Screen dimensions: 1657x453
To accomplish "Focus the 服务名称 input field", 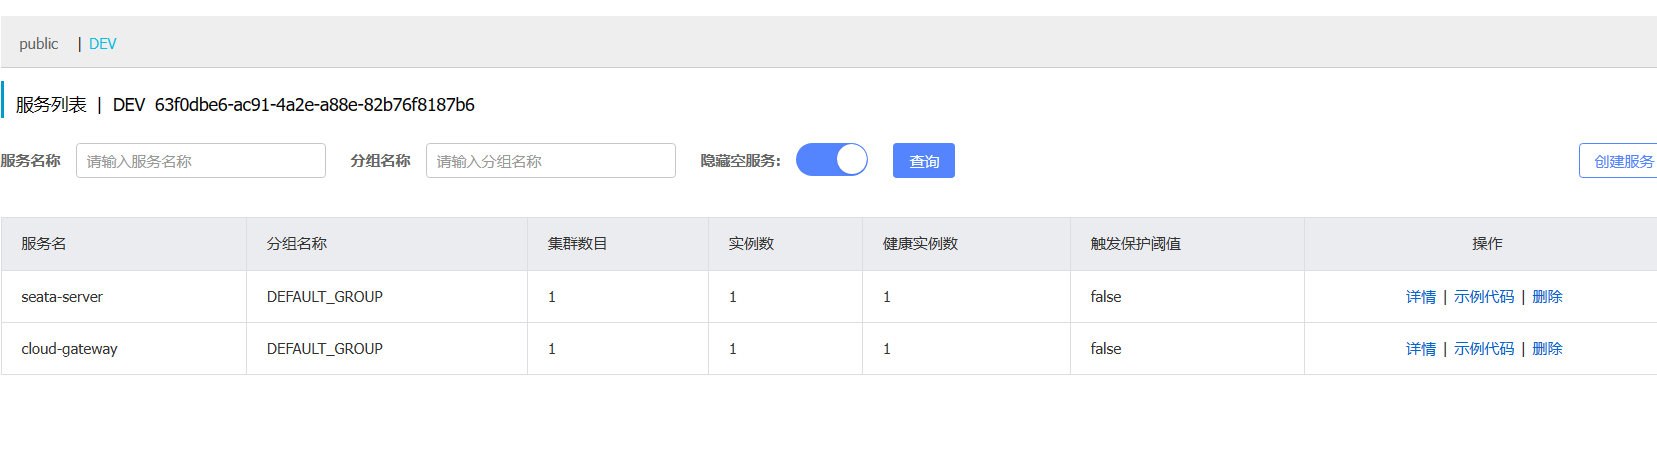I will [x=201, y=161].
